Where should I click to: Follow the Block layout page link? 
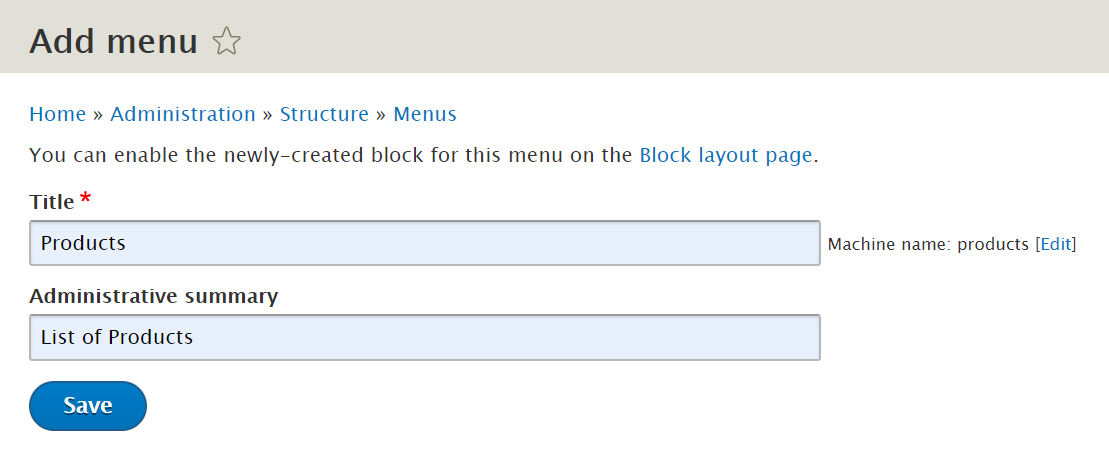tap(725, 155)
